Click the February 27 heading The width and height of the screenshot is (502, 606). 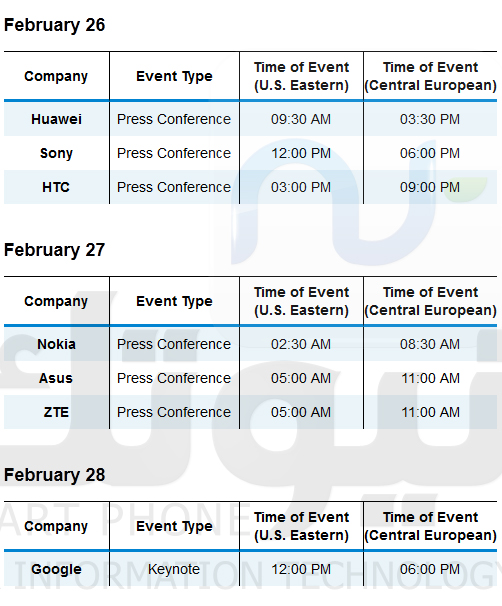(54, 250)
